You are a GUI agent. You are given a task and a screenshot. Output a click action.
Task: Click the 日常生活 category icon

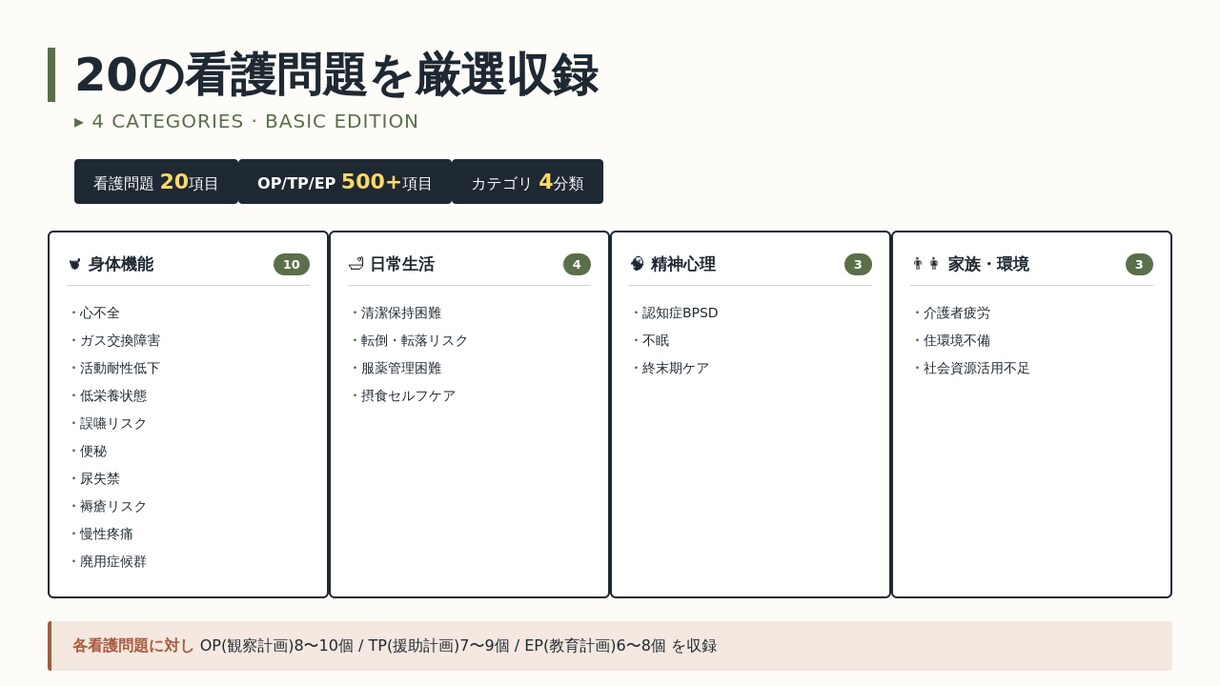pos(356,264)
